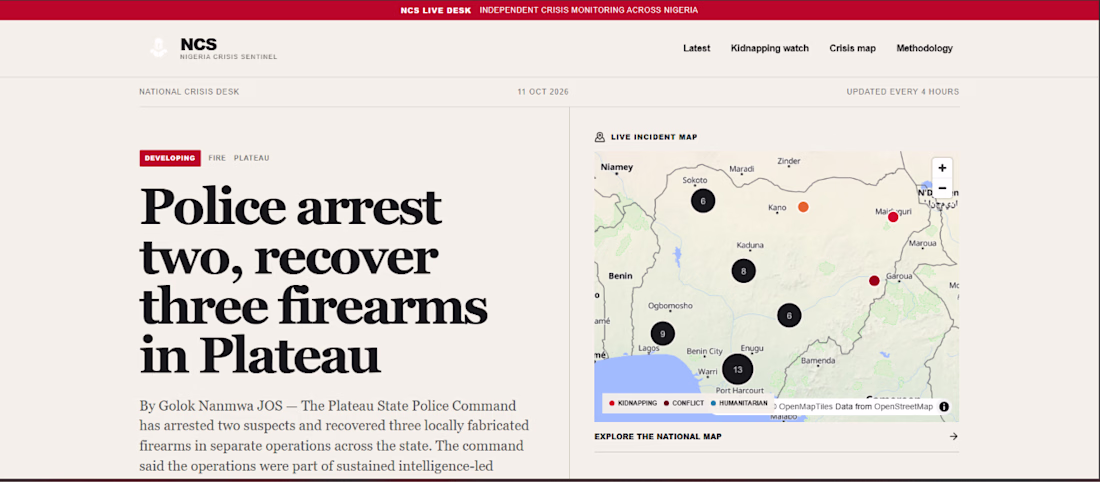Click the Niamey label on the map

pos(617,167)
